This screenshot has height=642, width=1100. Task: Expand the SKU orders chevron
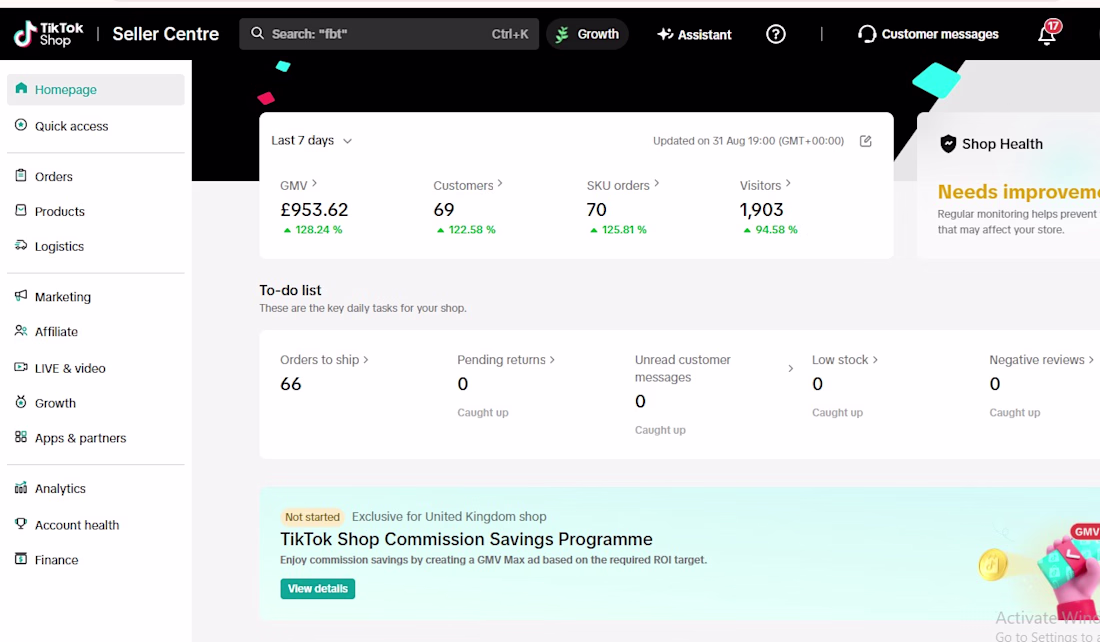tap(656, 183)
